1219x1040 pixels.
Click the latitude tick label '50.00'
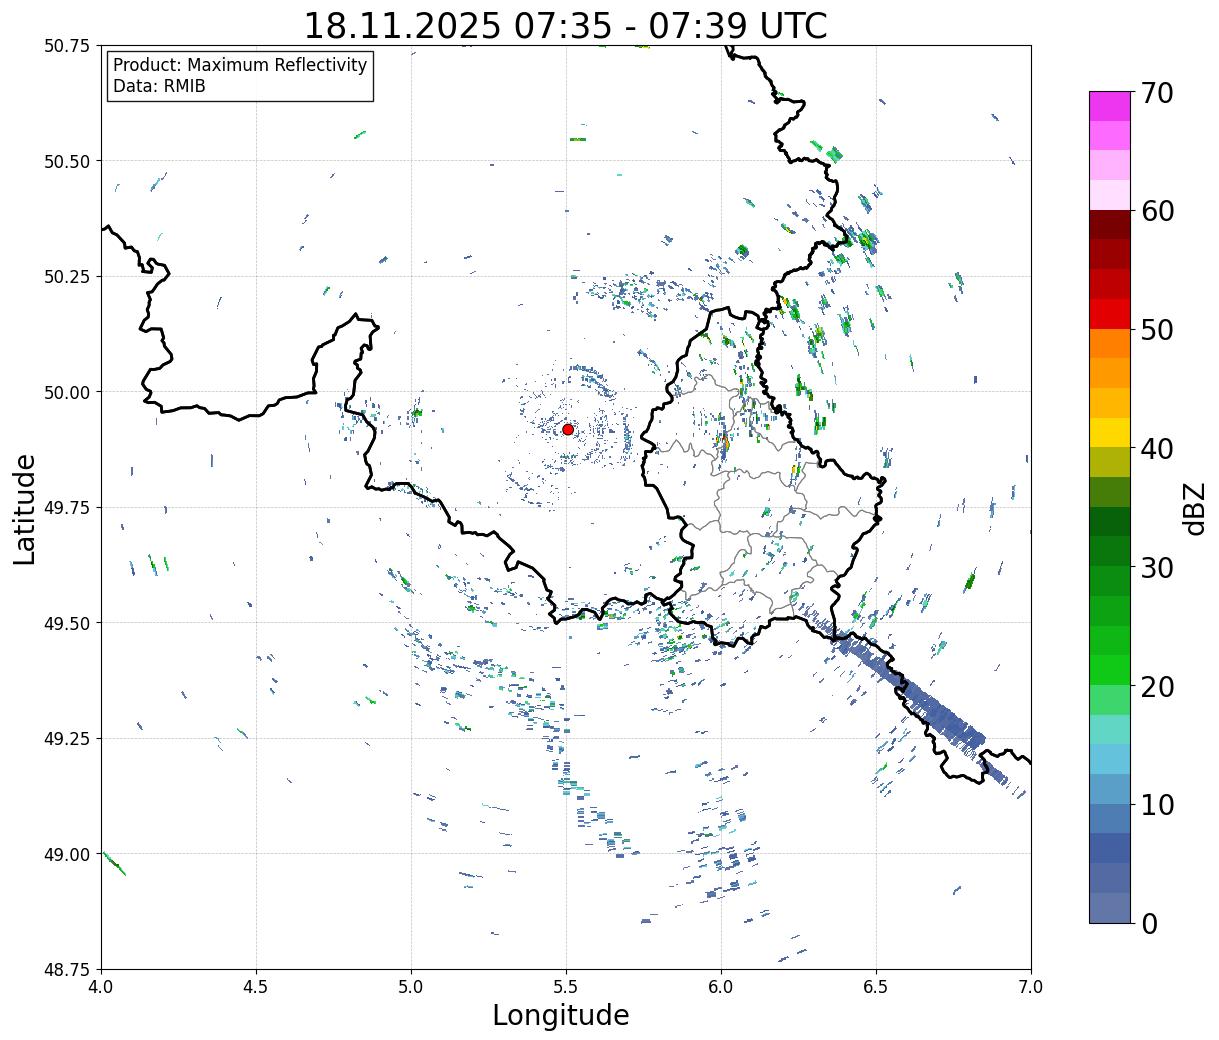[67, 392]
